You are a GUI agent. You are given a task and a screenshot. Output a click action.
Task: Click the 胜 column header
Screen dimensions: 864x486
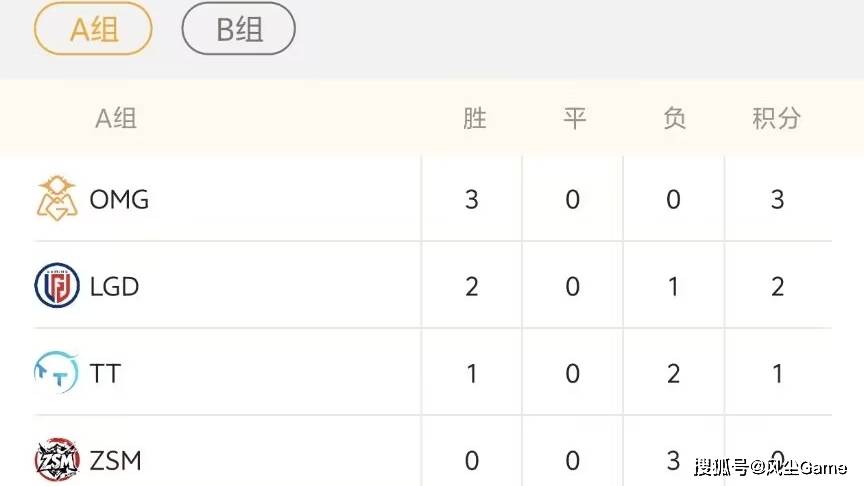click(474, 119)
